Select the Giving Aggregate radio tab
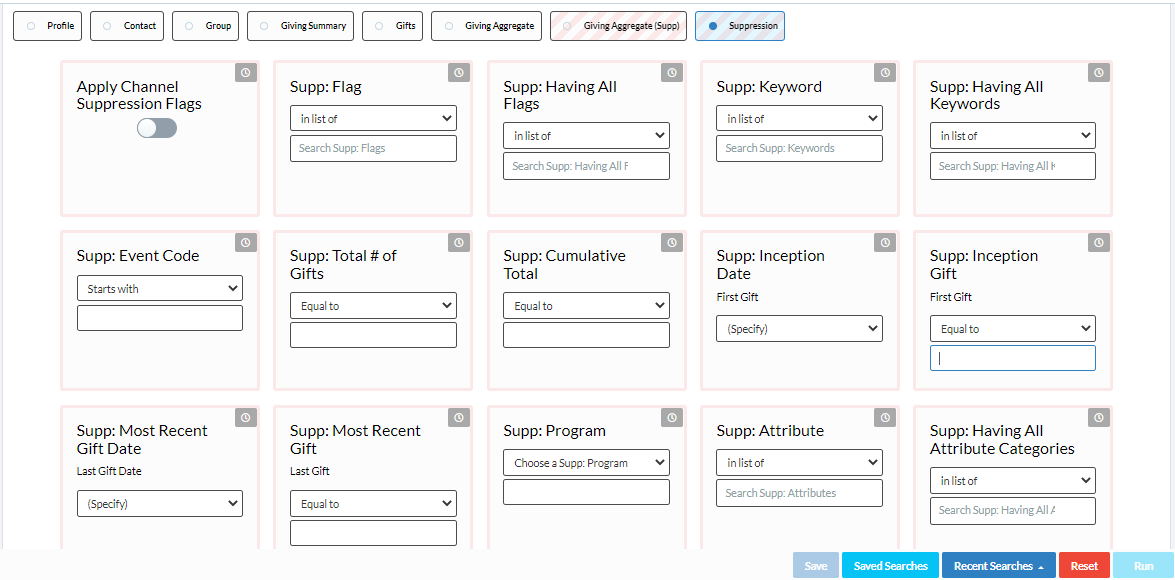Screen dimensions: 1175x580 click(487, 25)
